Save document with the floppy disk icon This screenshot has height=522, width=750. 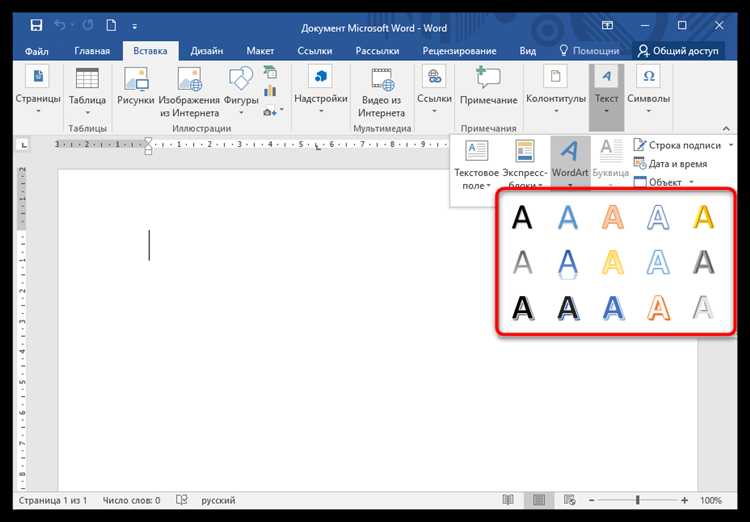[x=36, y=25]
